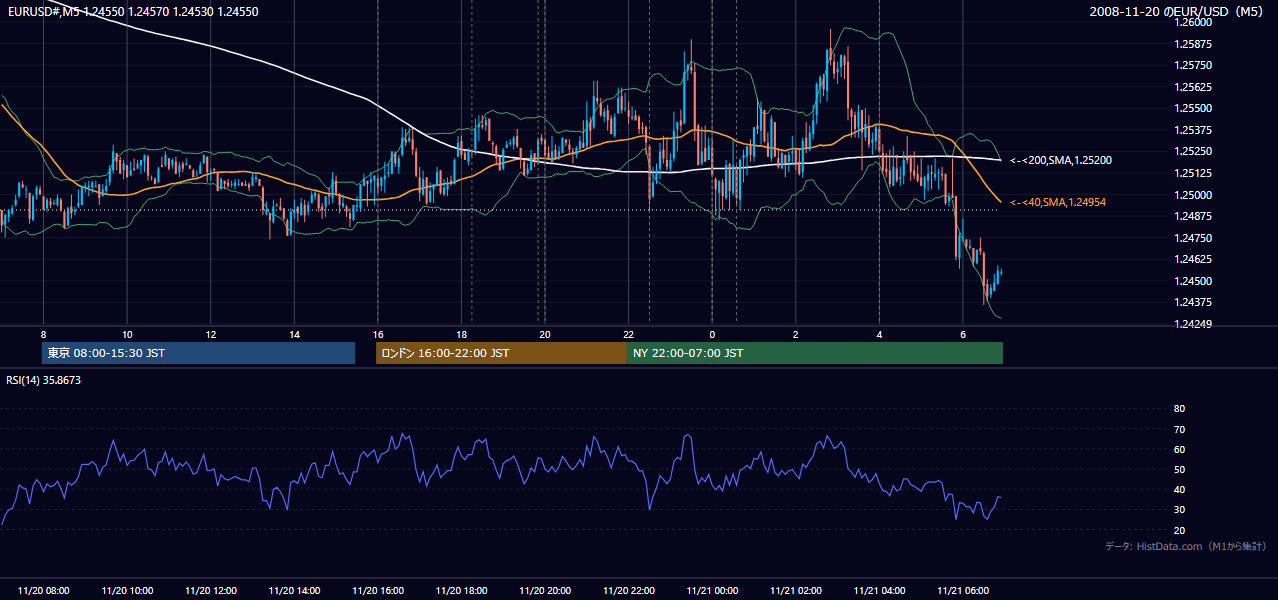Select the 40 SMA 1.24954 label
This screenshot has width=1278, height=600.
click(x=1058, y=202)
